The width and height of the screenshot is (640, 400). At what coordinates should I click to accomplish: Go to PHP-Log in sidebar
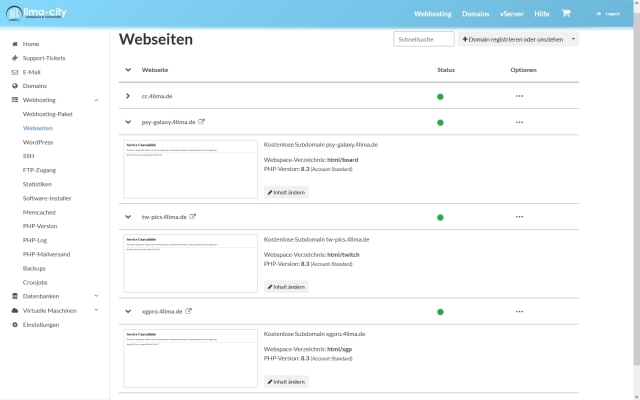tap(35, 240)
